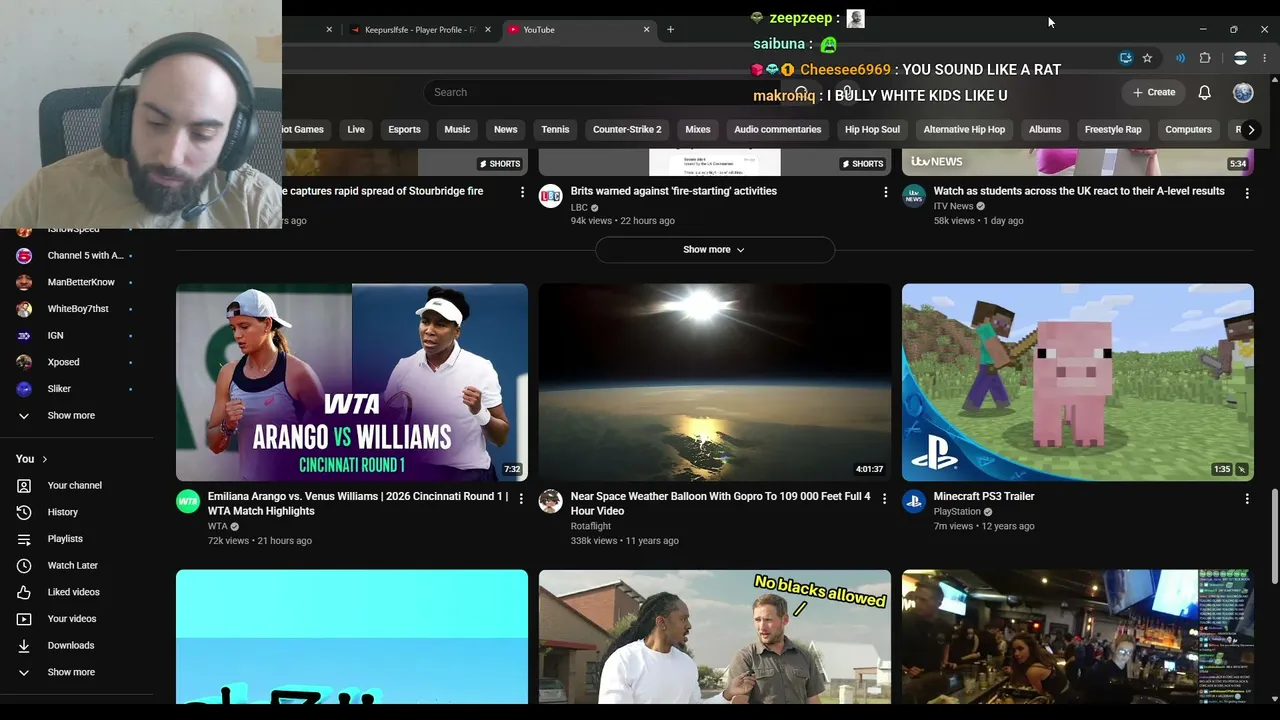The height and width of the screenshot is (720, 1280).
Task: Open the YouTube notifications bell
Action: point(1204,92)
